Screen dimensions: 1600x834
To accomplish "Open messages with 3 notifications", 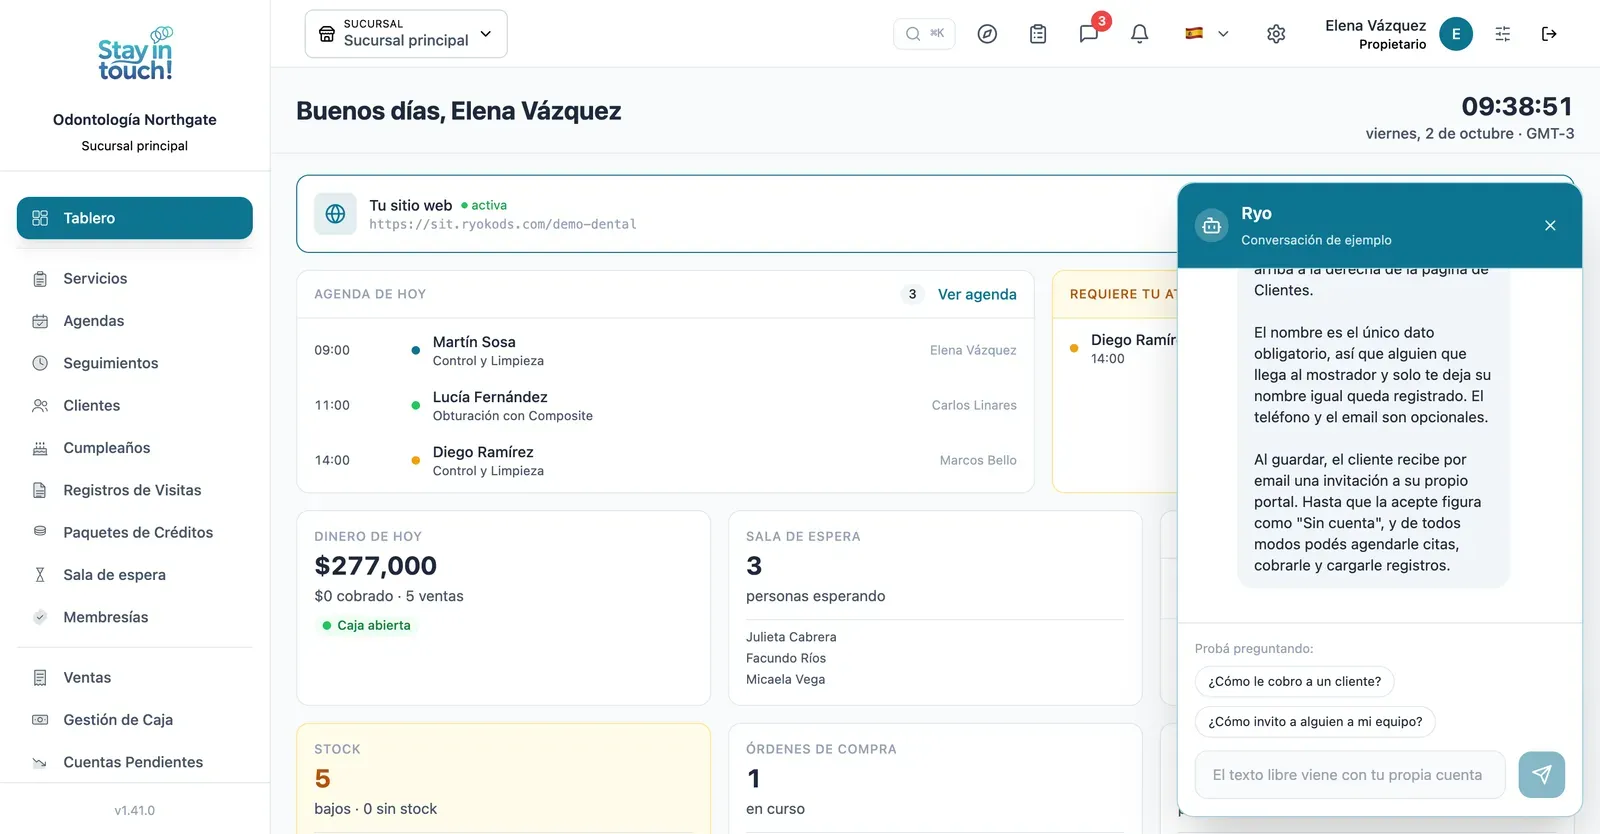I will tap(1089, 34).
